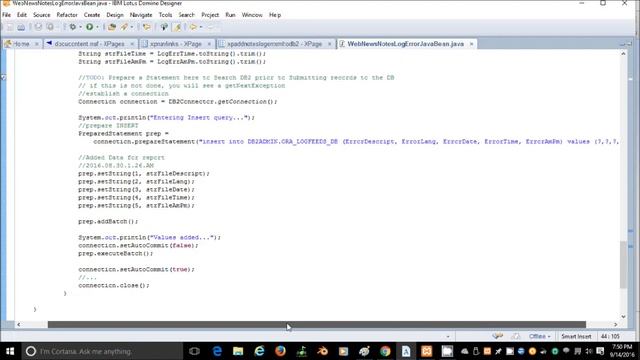Click the vertical scrollbar down arrow
640x360 pixels.
click(623, 316)
